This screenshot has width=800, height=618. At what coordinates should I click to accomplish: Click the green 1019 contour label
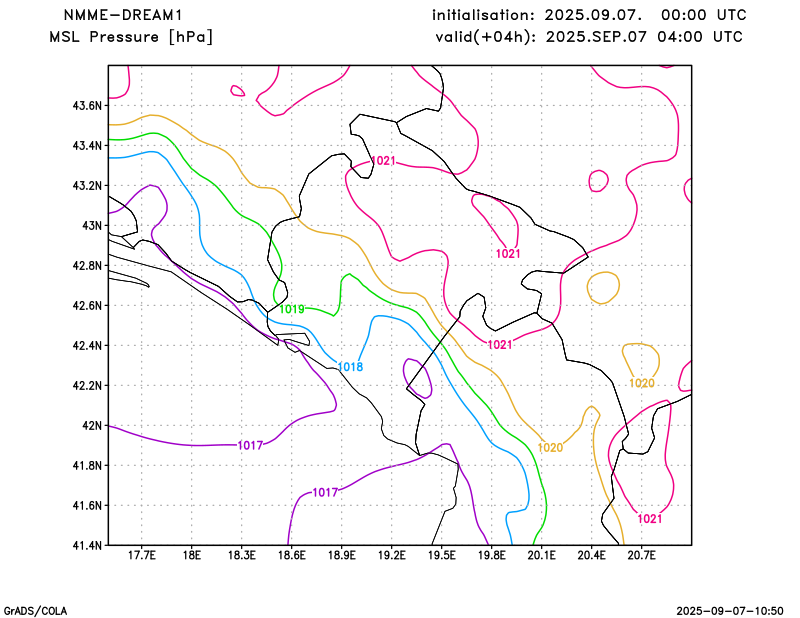click(292, 309)
